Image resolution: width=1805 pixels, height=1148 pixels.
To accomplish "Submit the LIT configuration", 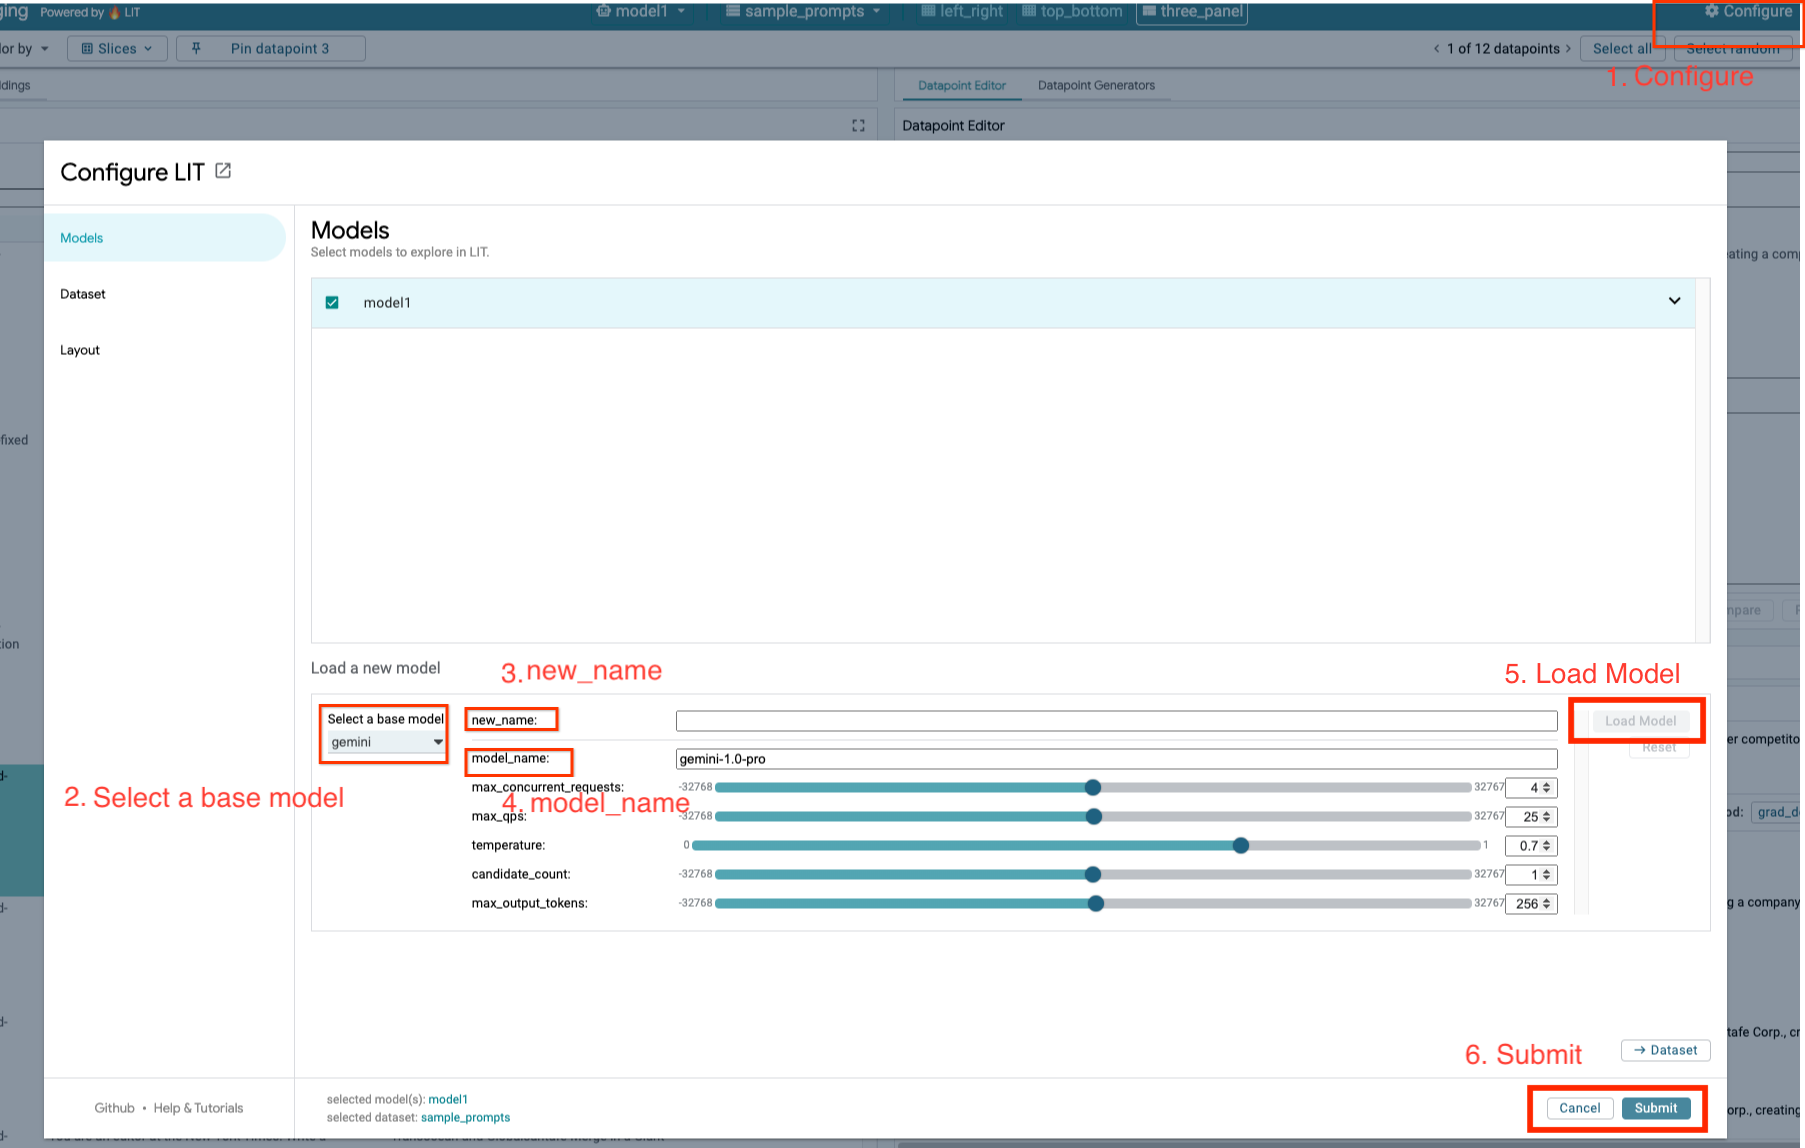I will (1656, 1108).
